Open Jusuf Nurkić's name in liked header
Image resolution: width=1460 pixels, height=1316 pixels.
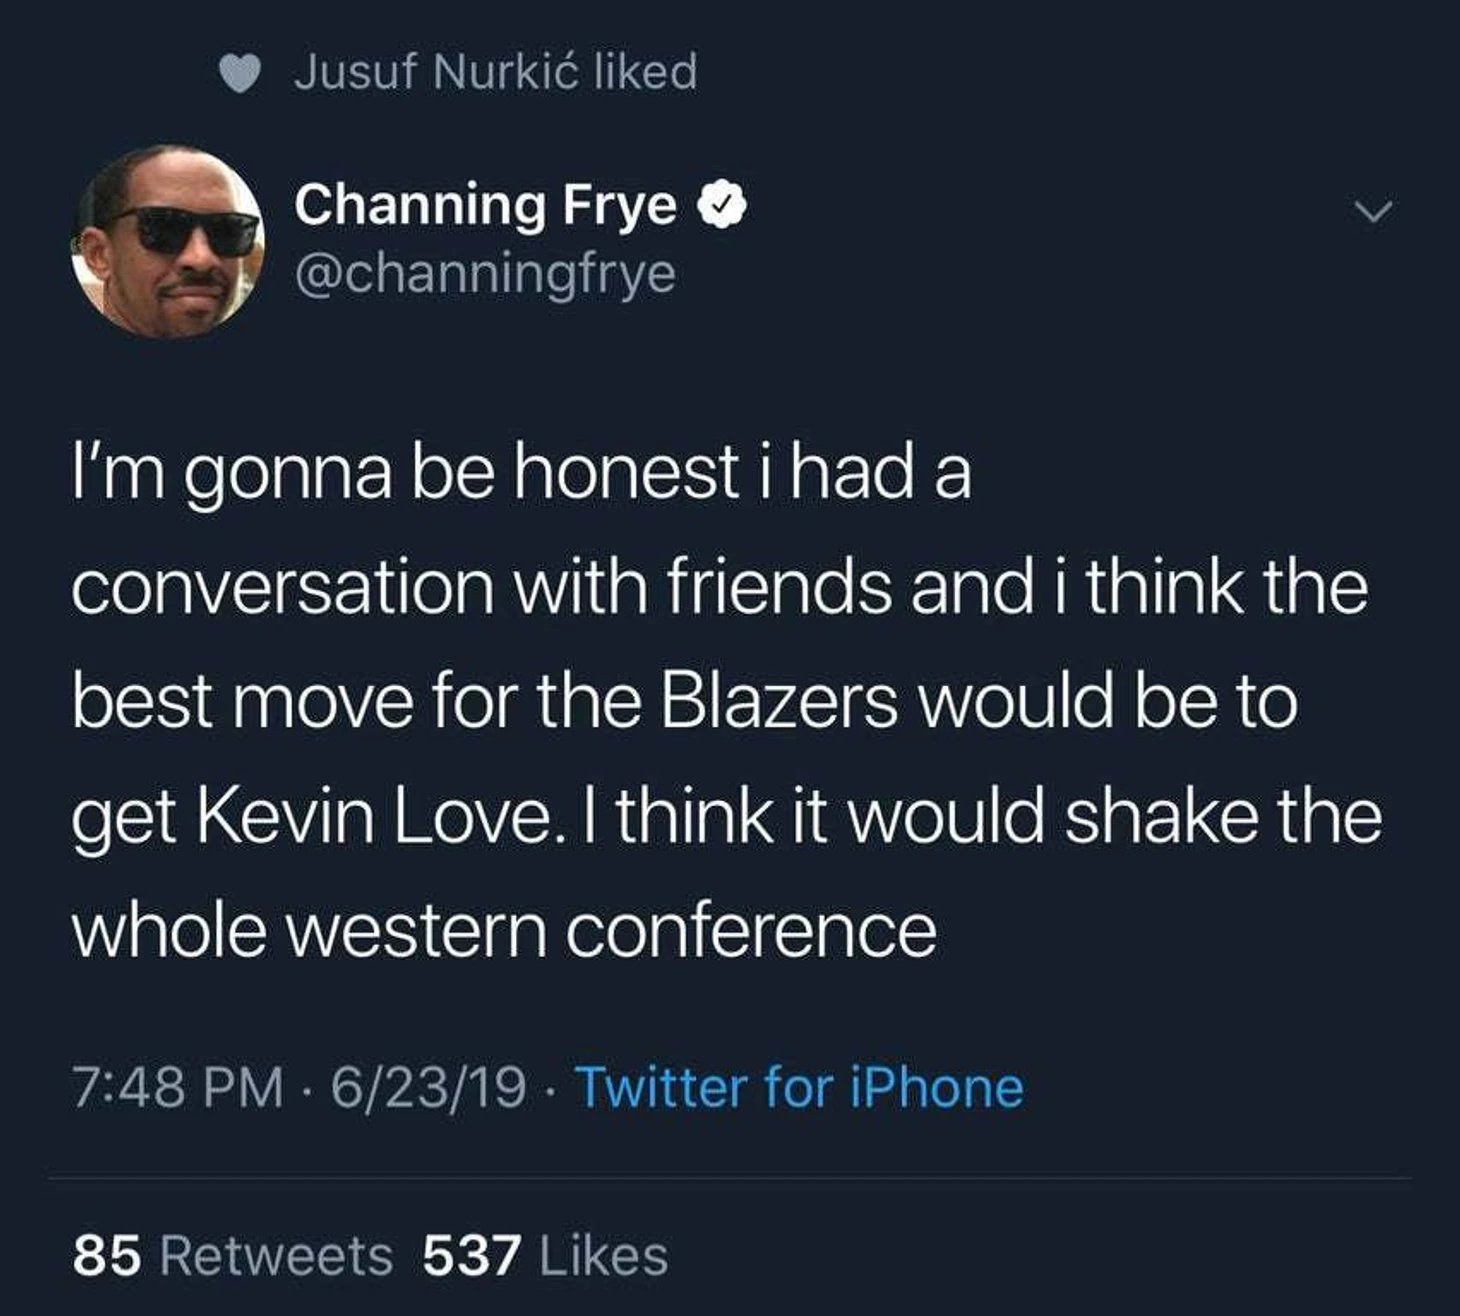[x=437, y=72]
